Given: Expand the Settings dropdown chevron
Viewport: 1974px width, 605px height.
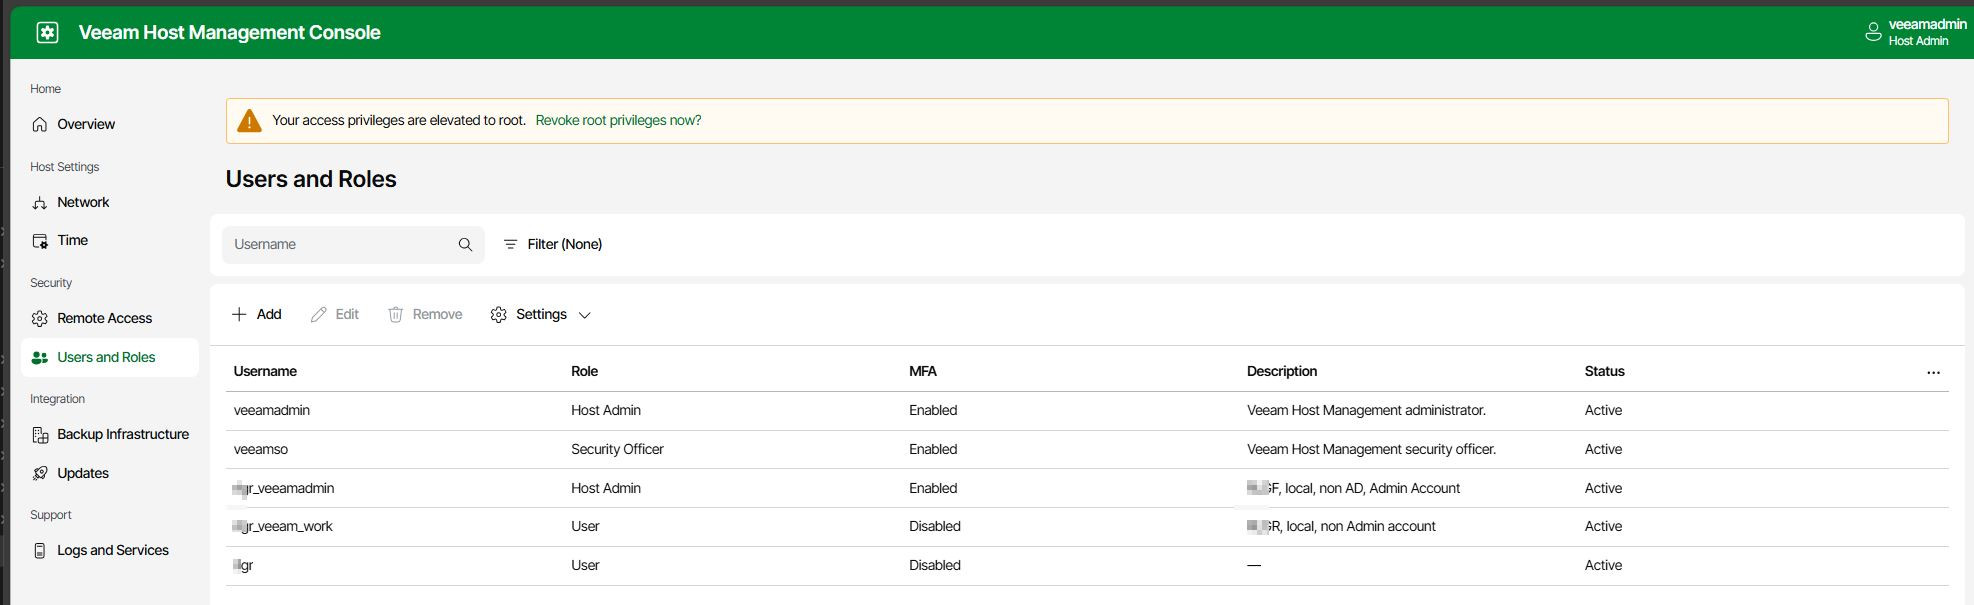Looking at the screenshot, I should pos(585,315).
